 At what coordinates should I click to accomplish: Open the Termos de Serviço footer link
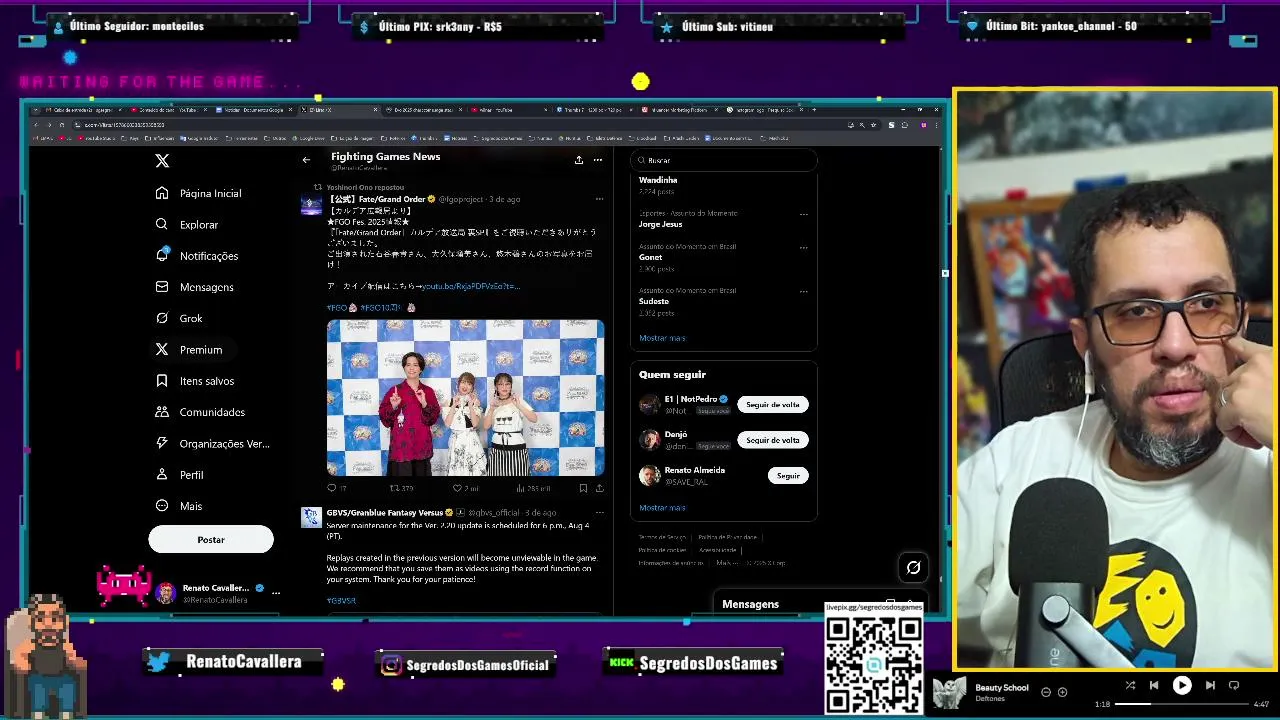coord(662,537)
